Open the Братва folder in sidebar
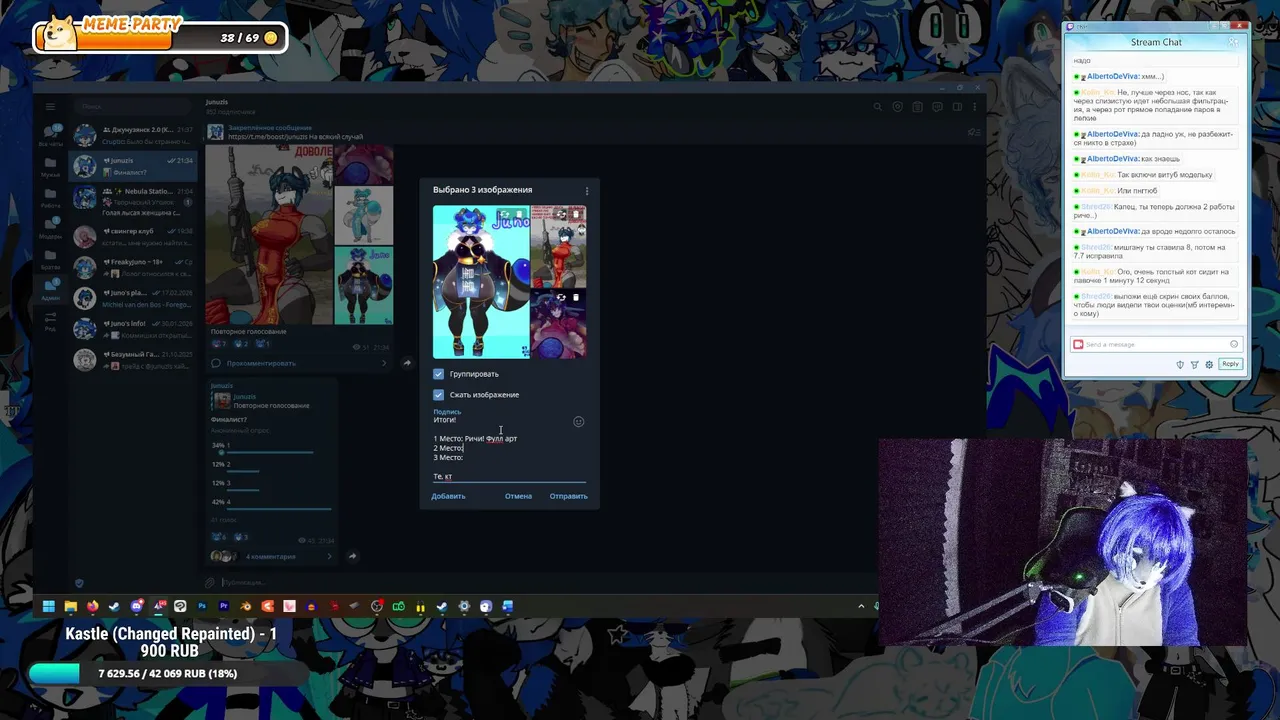Image resolution: width=1280 pixels, height=720 pixels. pyautogui.click(x=50, y=259)
